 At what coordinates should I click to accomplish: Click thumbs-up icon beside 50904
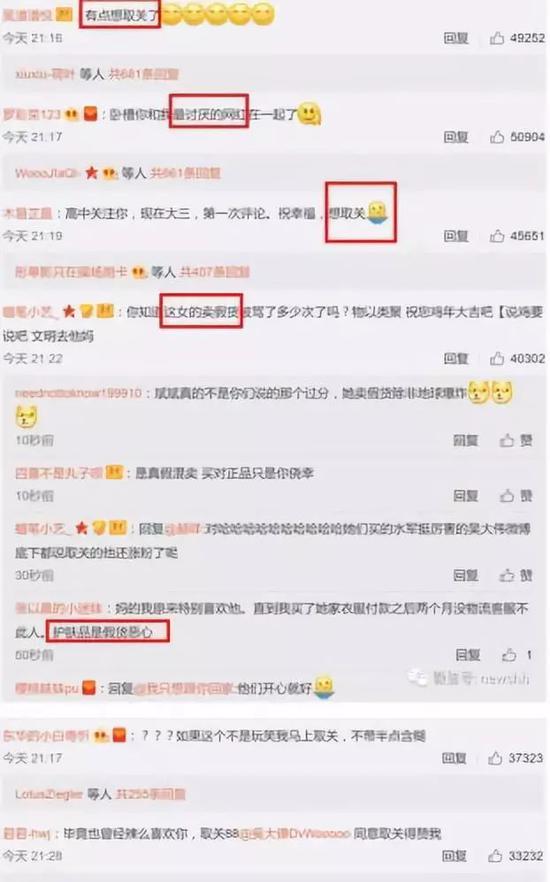click(497, 137)
